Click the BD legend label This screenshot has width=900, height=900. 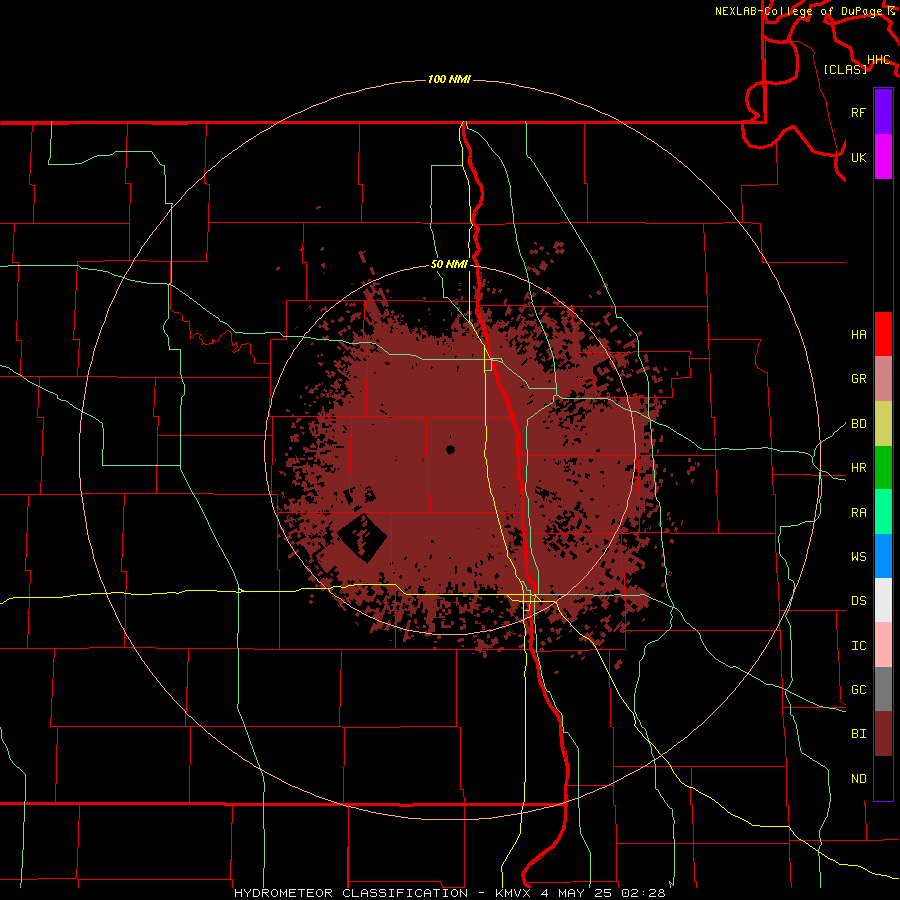(858, 424)
